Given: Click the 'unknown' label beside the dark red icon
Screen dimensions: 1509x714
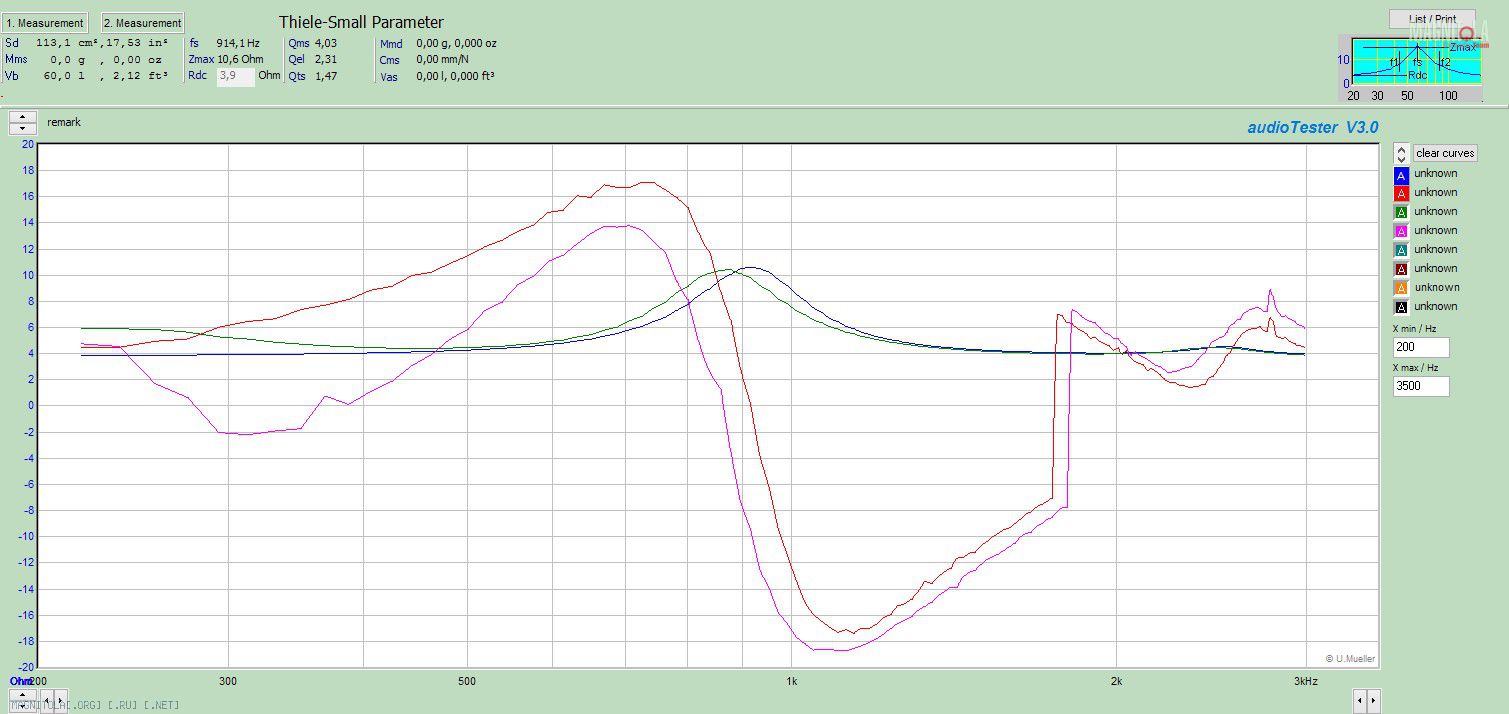Looking at the screenshot, I should [1436, 269].
